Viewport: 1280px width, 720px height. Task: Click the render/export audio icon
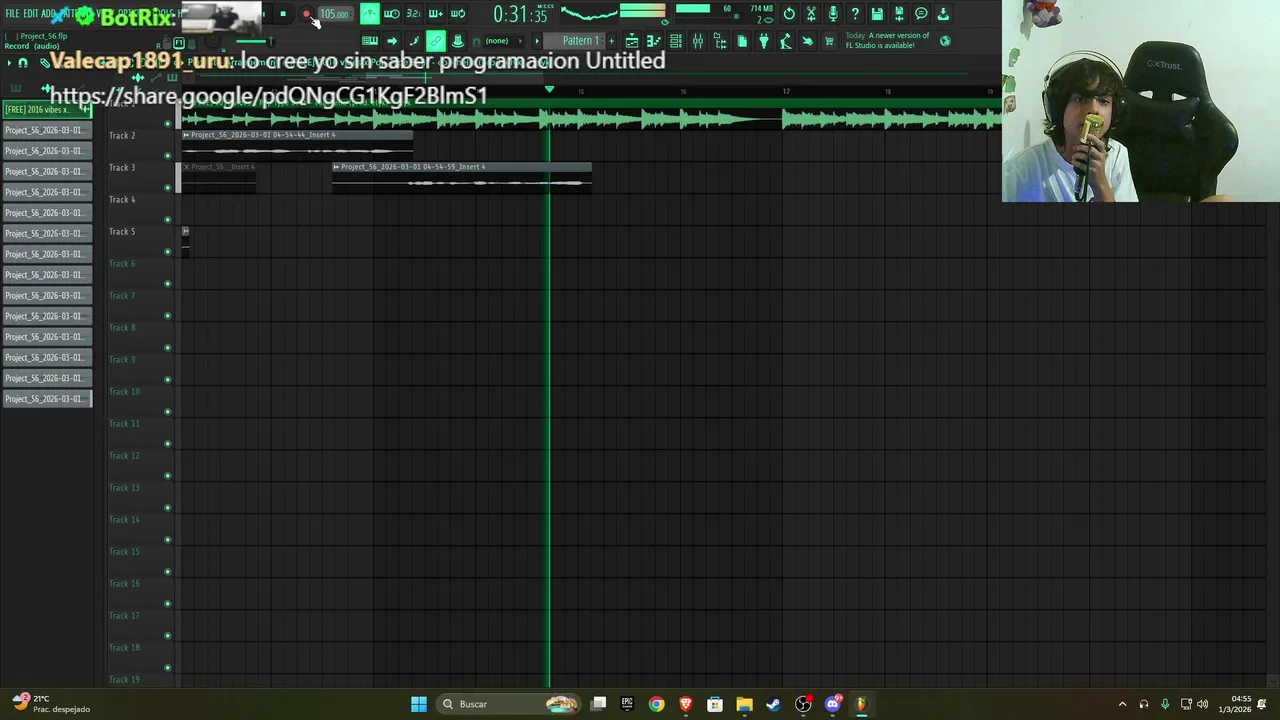tap(899, 14)
